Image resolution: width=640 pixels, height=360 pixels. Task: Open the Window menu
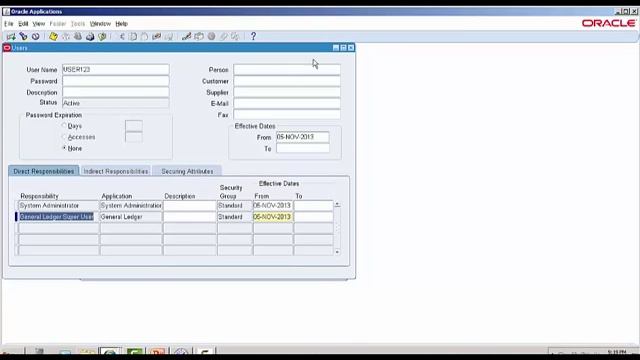pos(100,24)
